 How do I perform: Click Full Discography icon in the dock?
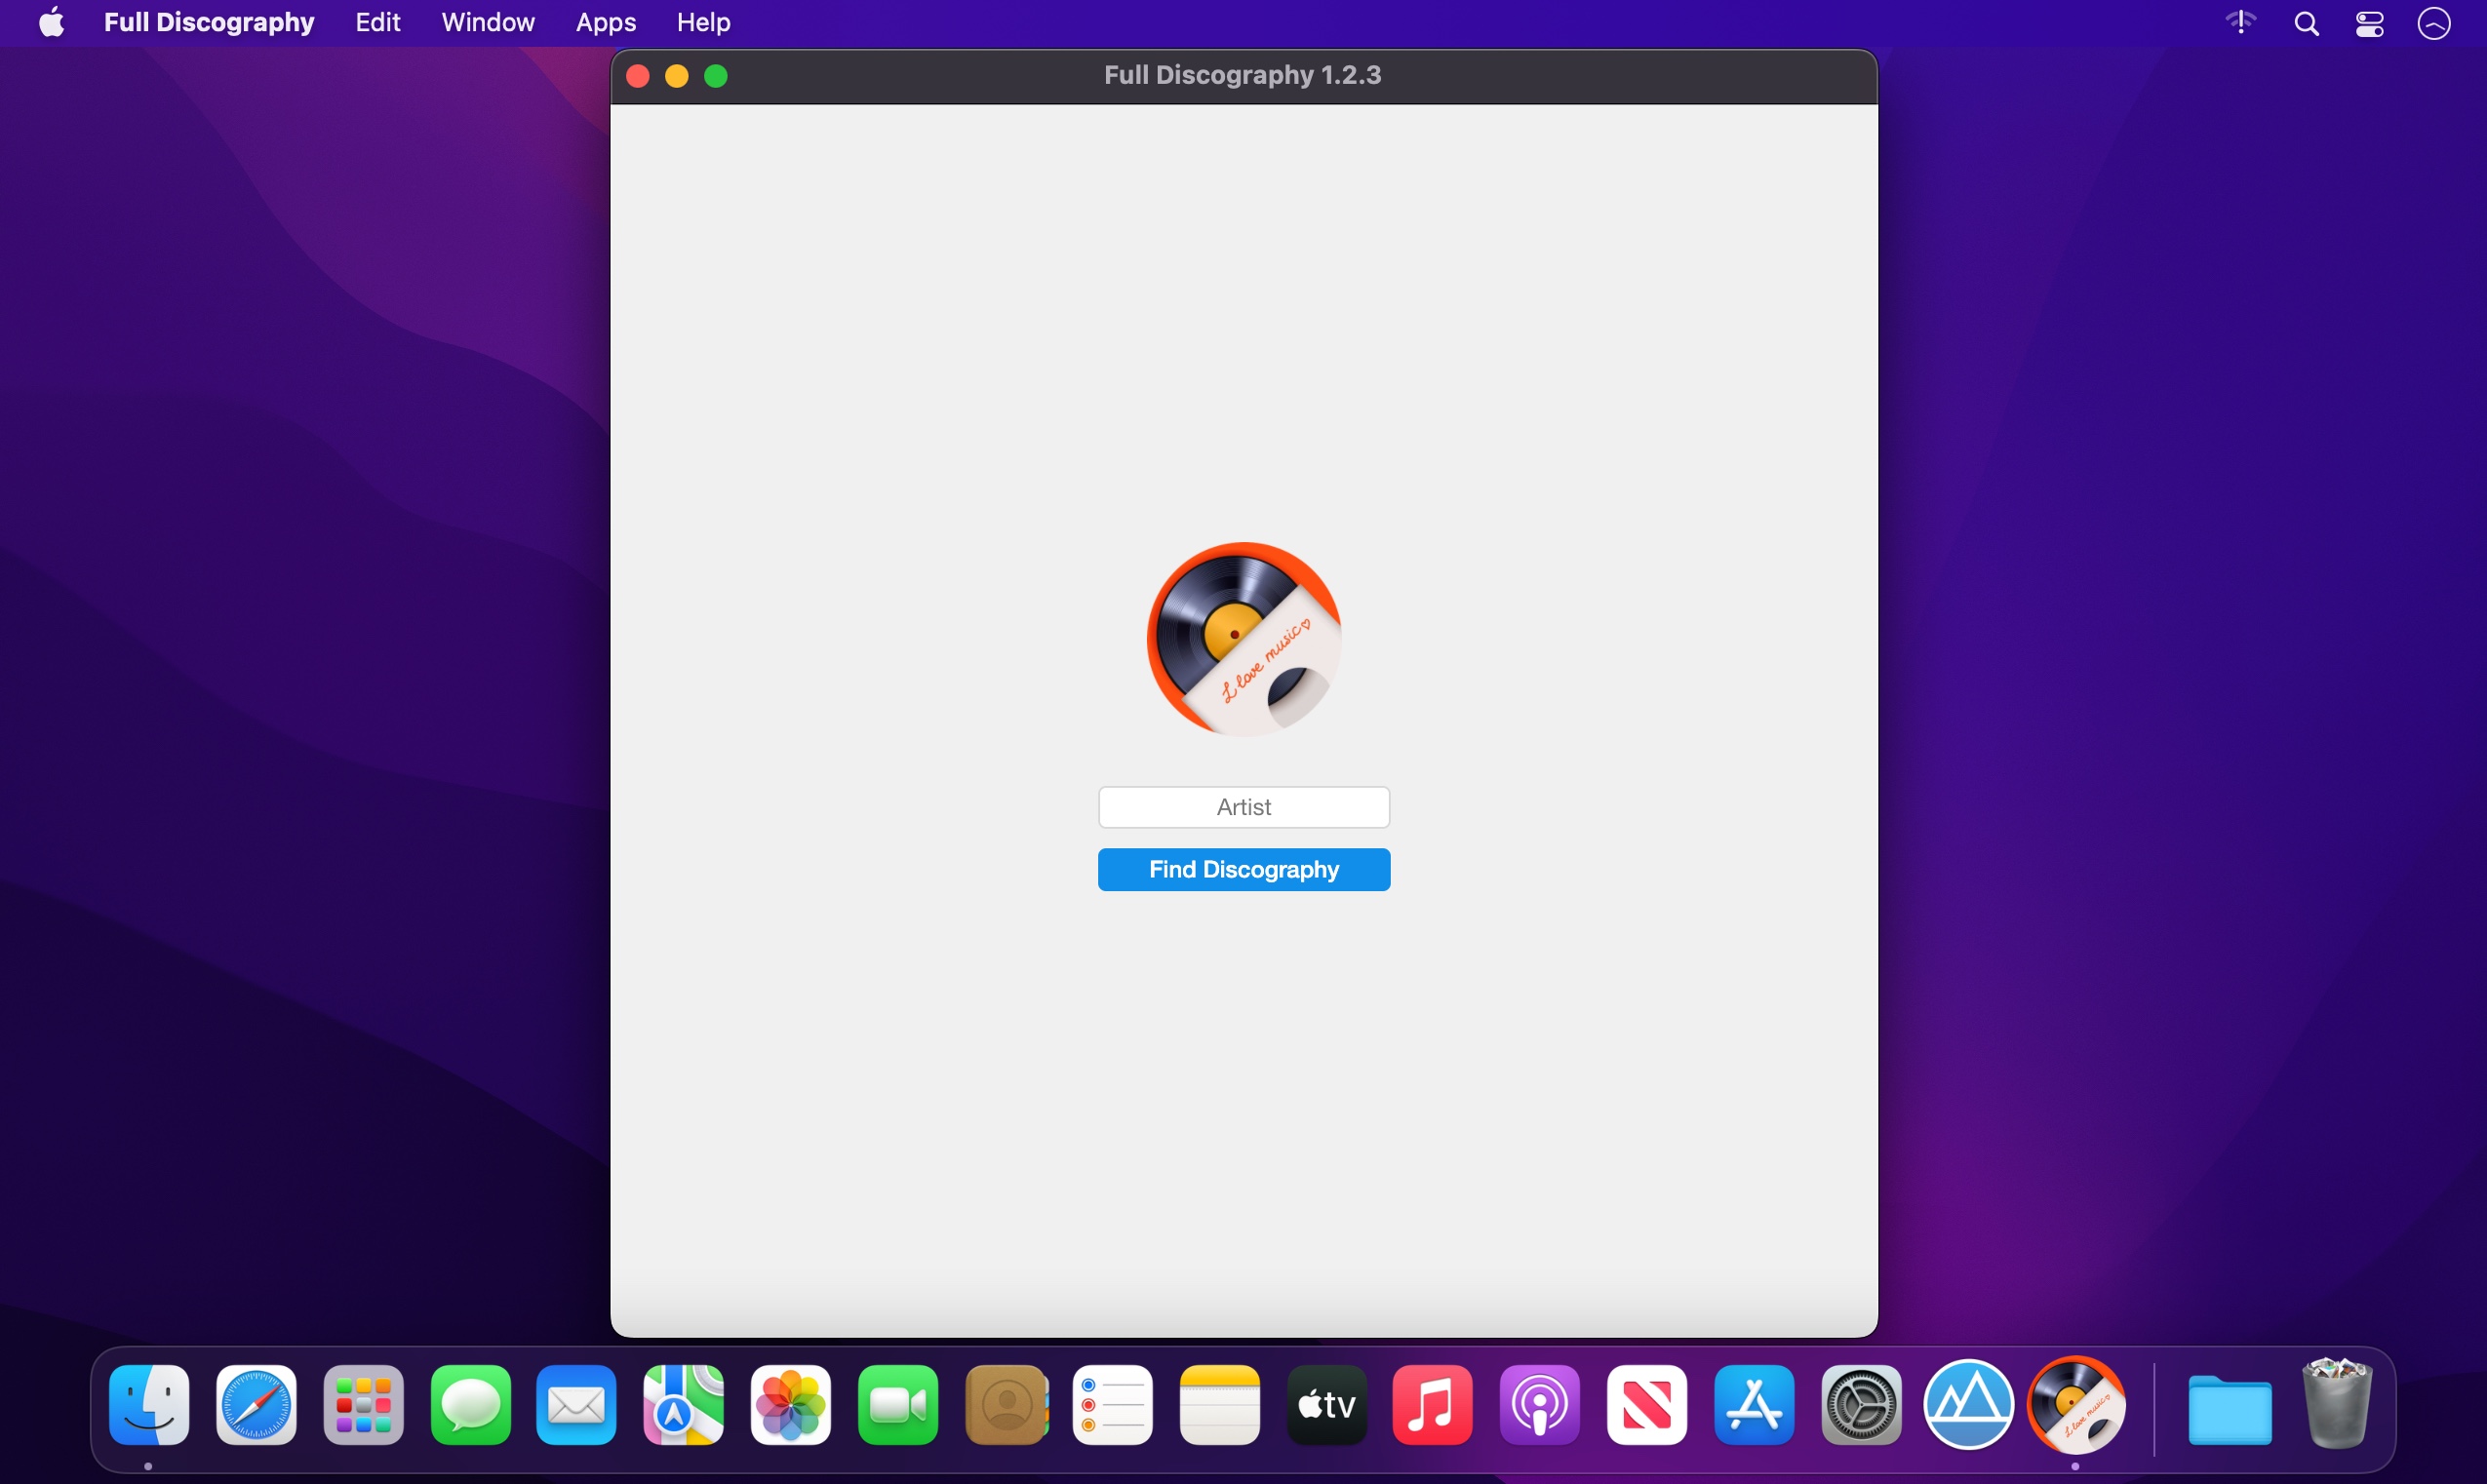[x=2076, y=1405]
